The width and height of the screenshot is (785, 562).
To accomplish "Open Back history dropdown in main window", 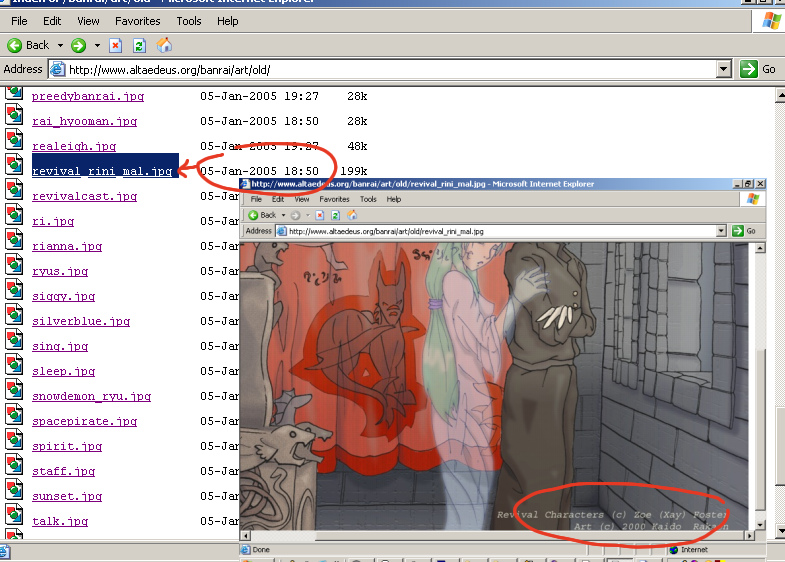I will (x=60, y=46).
